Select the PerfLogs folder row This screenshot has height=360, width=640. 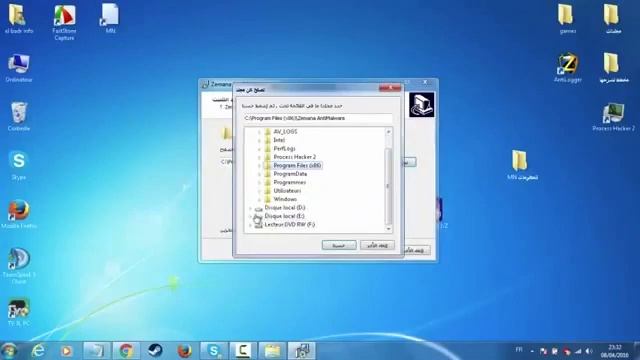[x=284, y=149]
